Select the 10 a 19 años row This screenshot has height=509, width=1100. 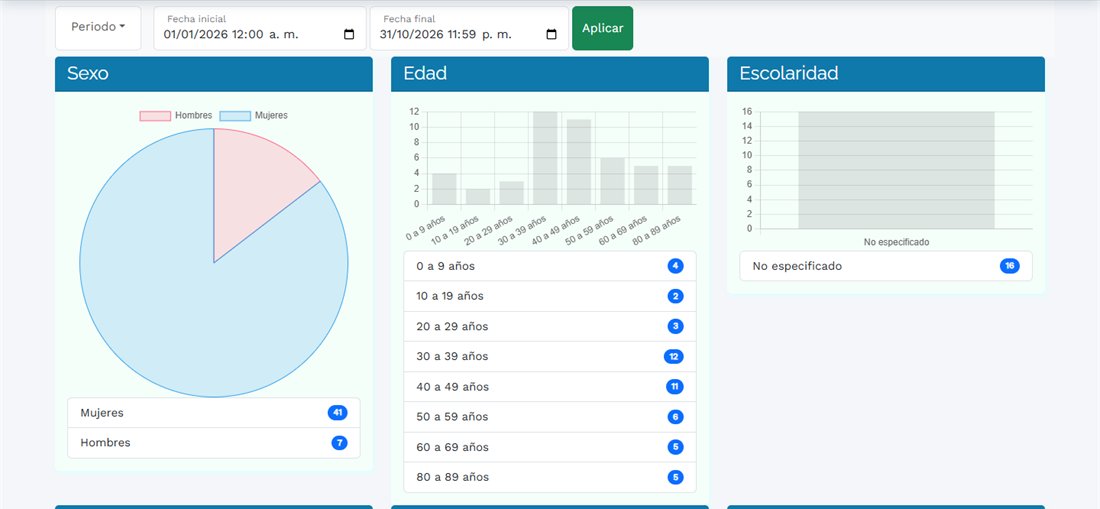(550, 297)
